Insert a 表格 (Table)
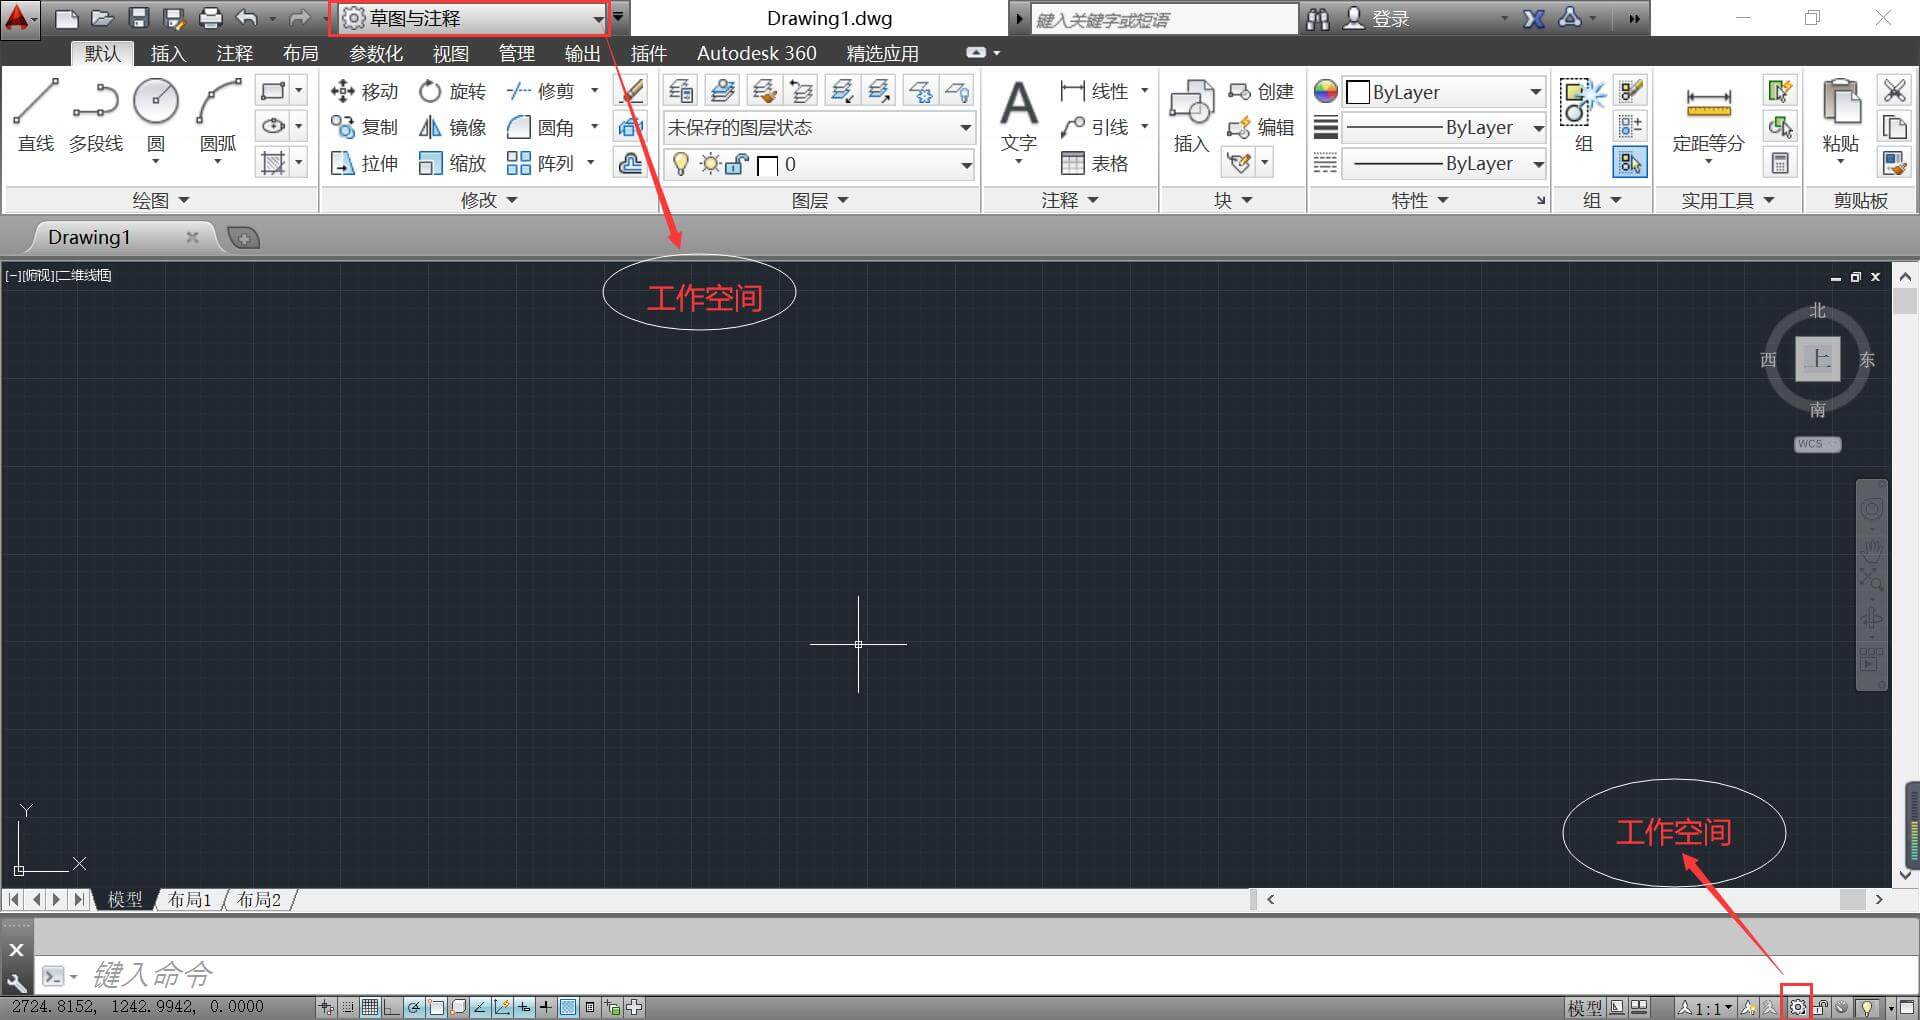The height and width of the screenshot is (1020, 1920). (1094, 163)
